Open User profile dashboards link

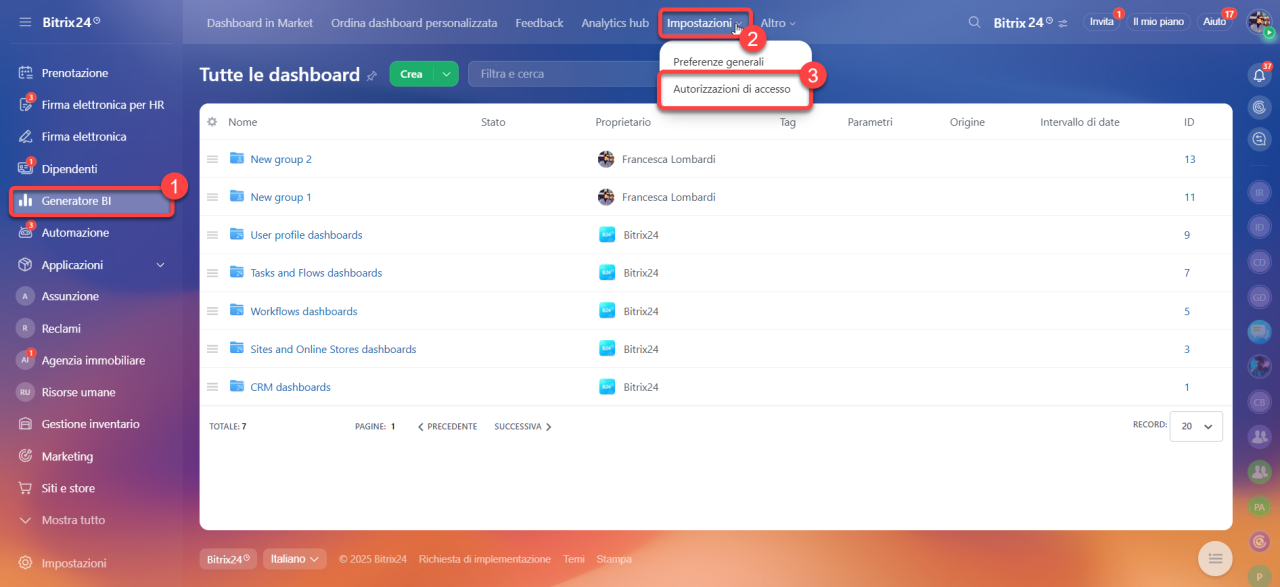tap(306, 235)
